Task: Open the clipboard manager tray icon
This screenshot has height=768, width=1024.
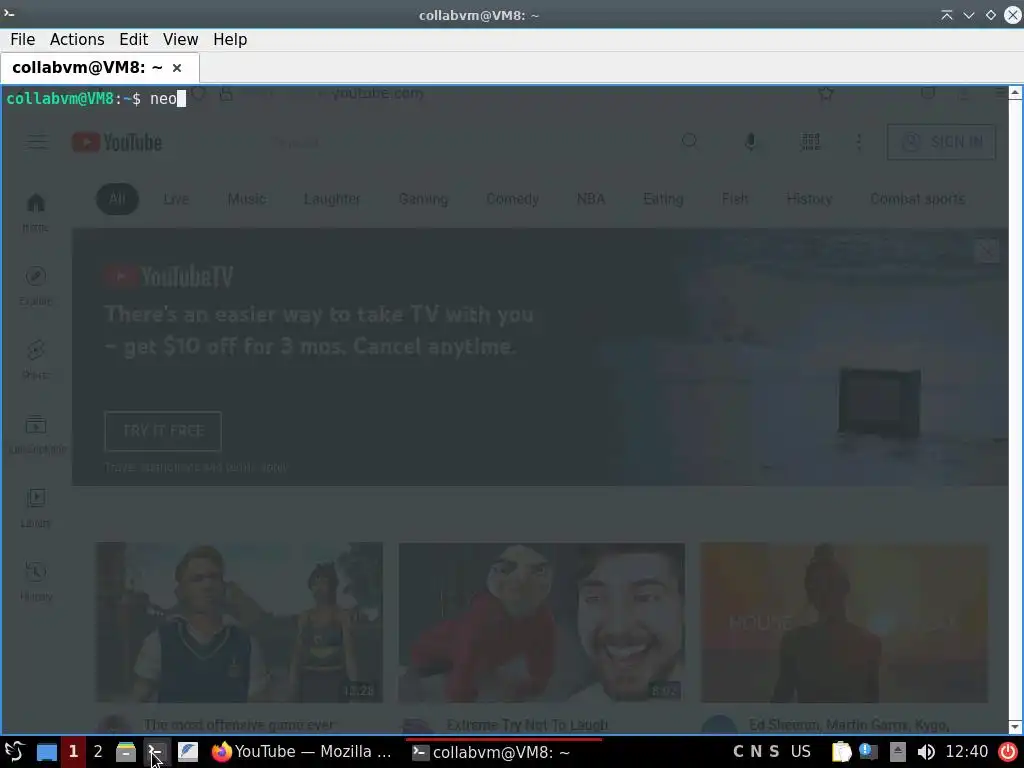Action: 842,752
